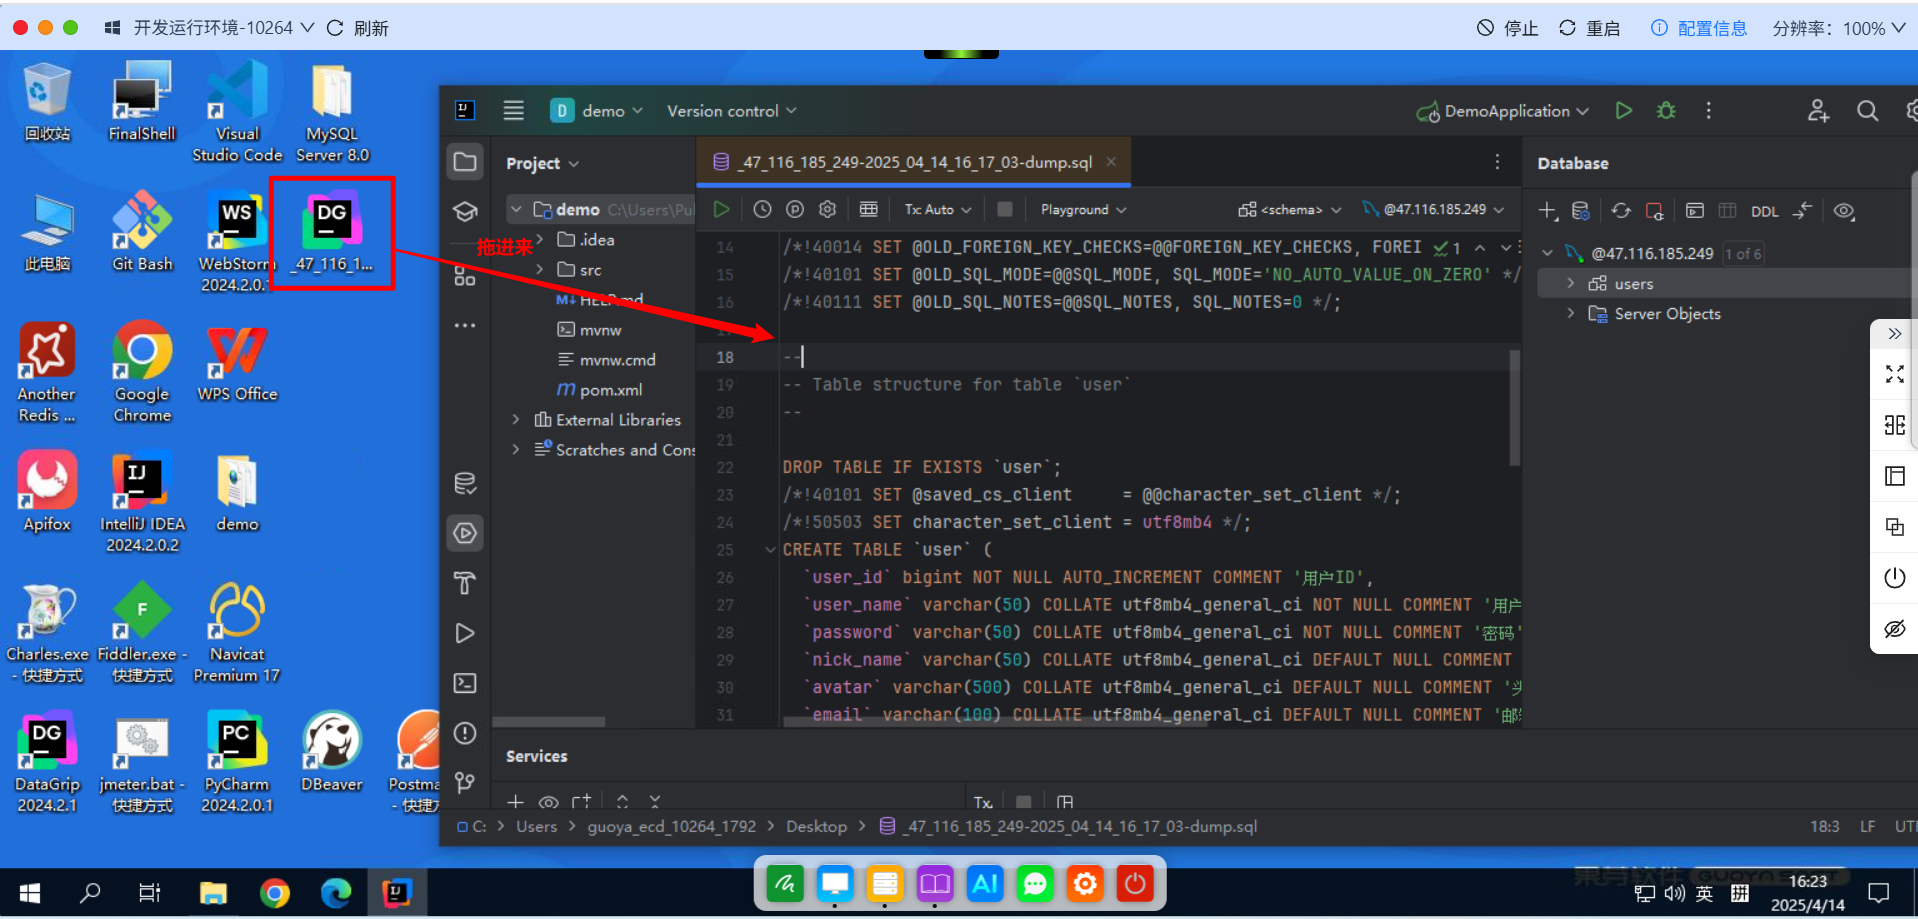Image resolution: width=1918 pixels, height=919 pixels.
Task: Click the DDL button in Database panel
Action: [x=1765, y=212]
